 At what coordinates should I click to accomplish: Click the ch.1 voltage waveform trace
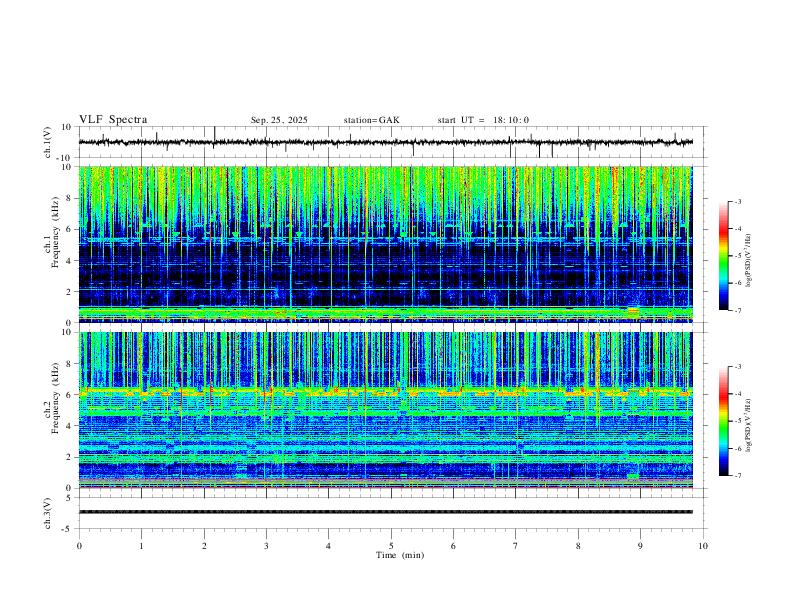[x=386, y=142]
